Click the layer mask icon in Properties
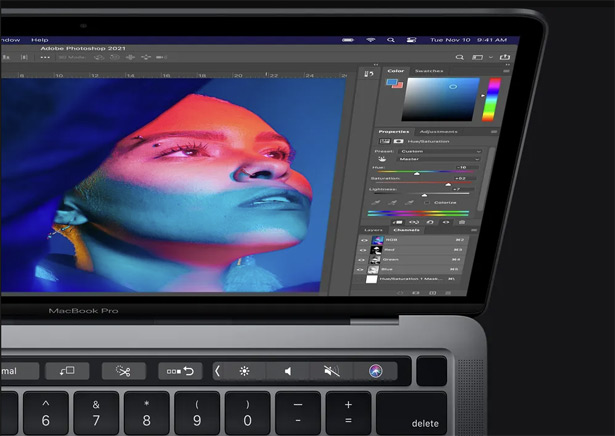Viewport: 615px width, 436px height. click(398, 141)
